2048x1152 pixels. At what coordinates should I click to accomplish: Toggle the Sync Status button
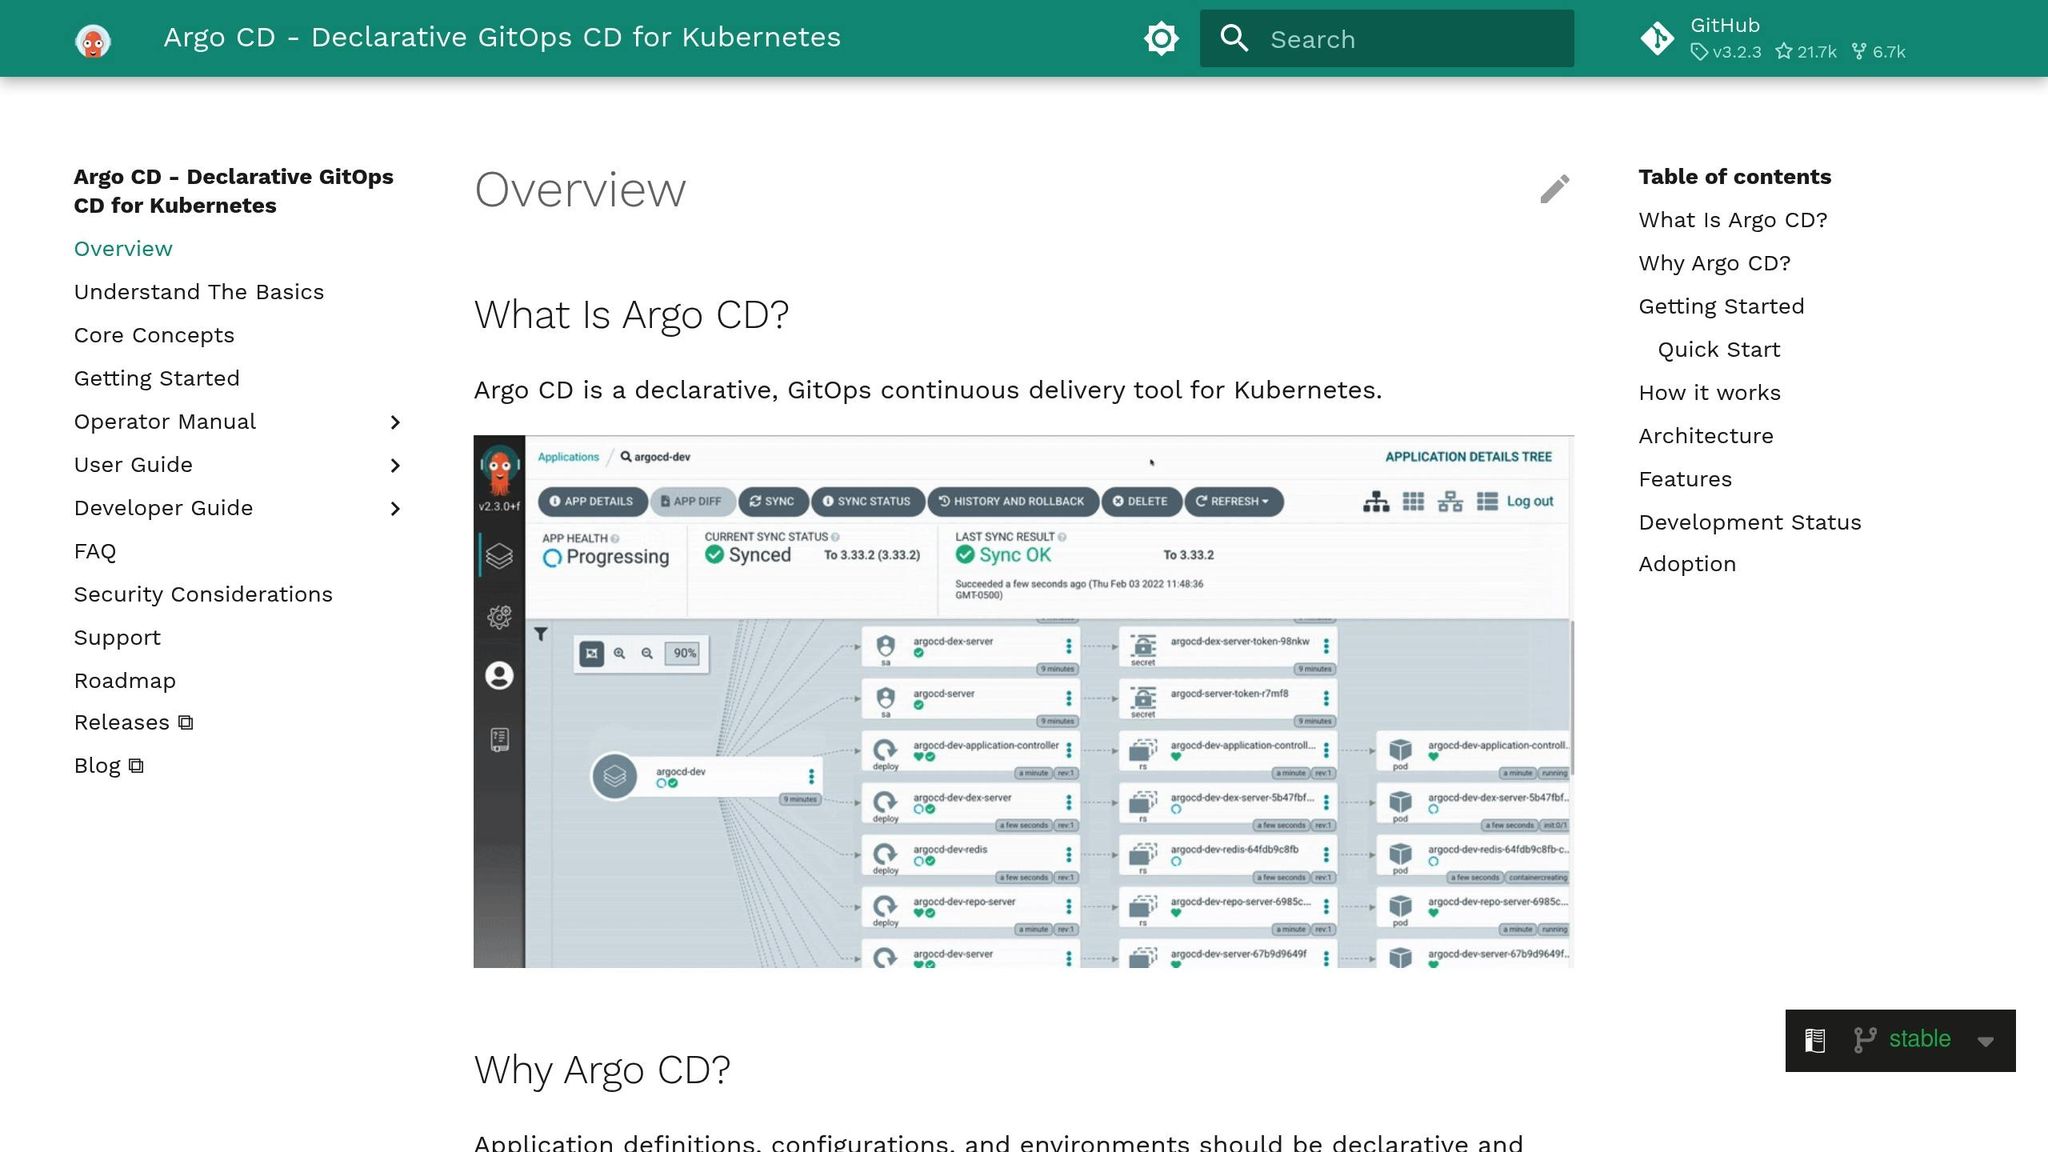click(x=866, y=501)
